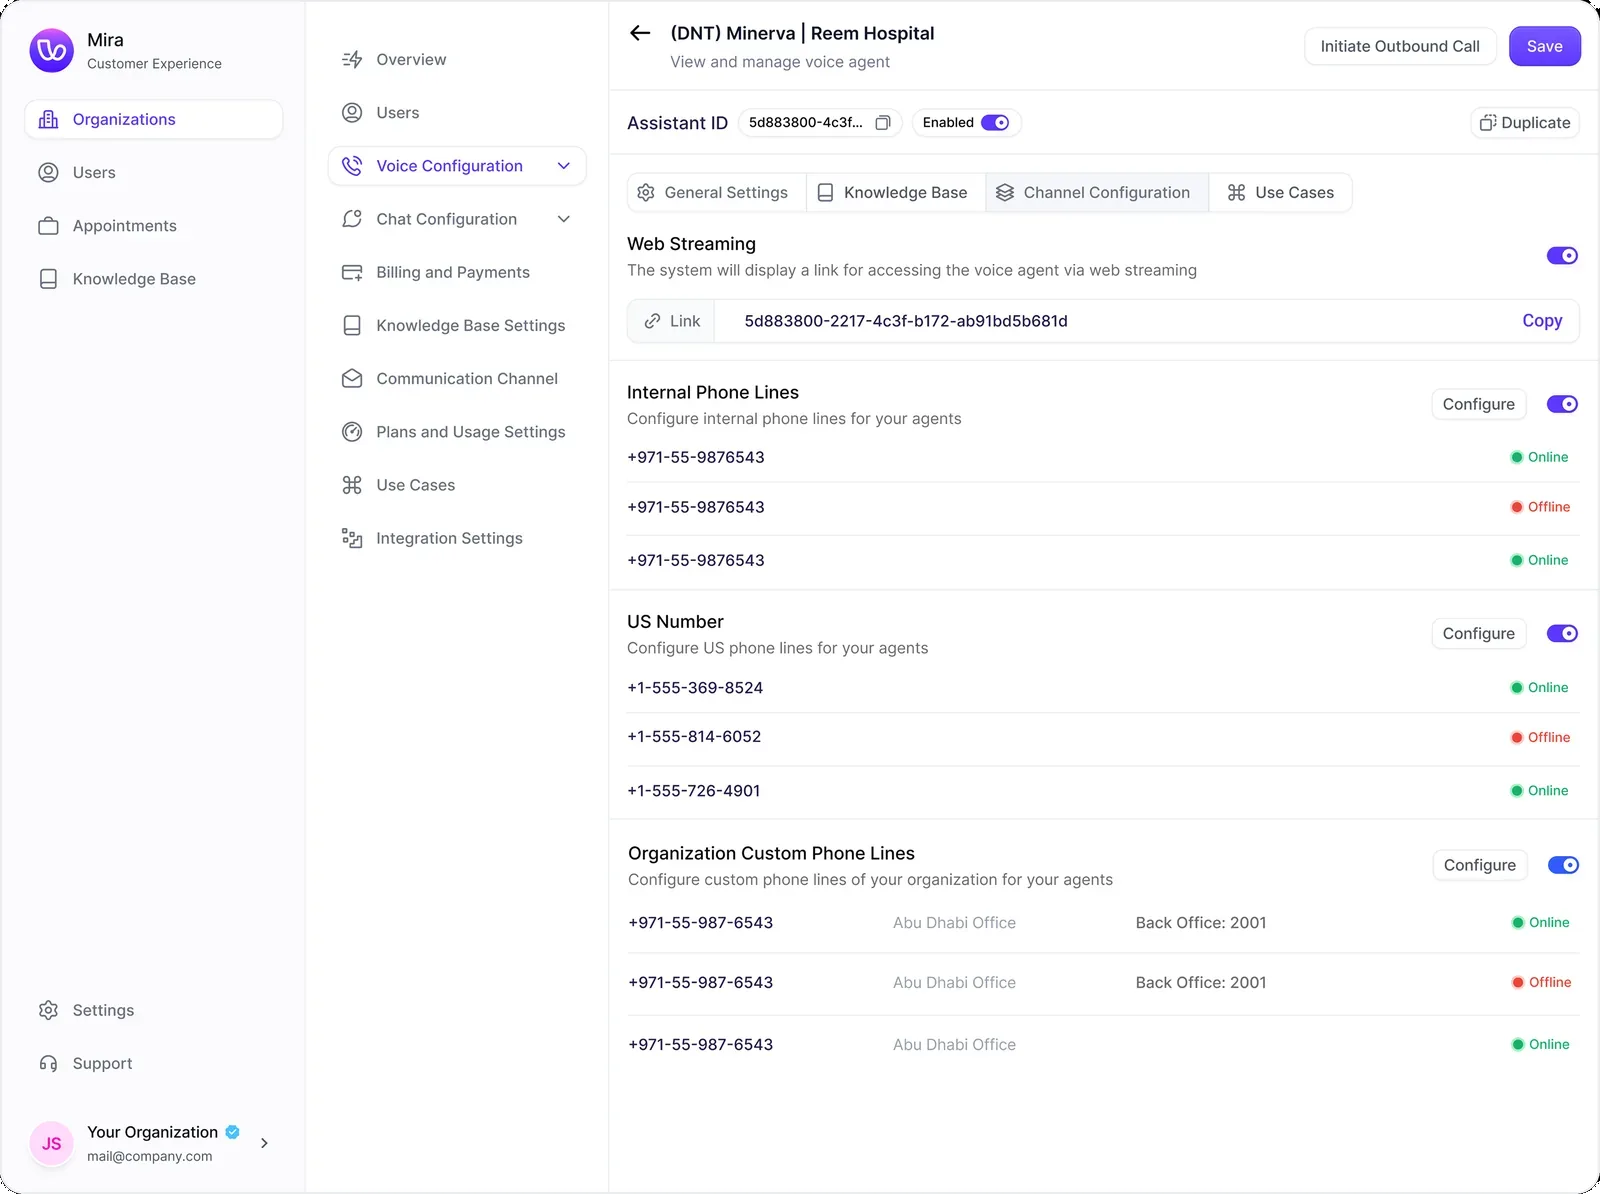Screen dimensions: 1600x1194
Task: Expand the Chat Configuration chevron
Action: tap(564, 219)
